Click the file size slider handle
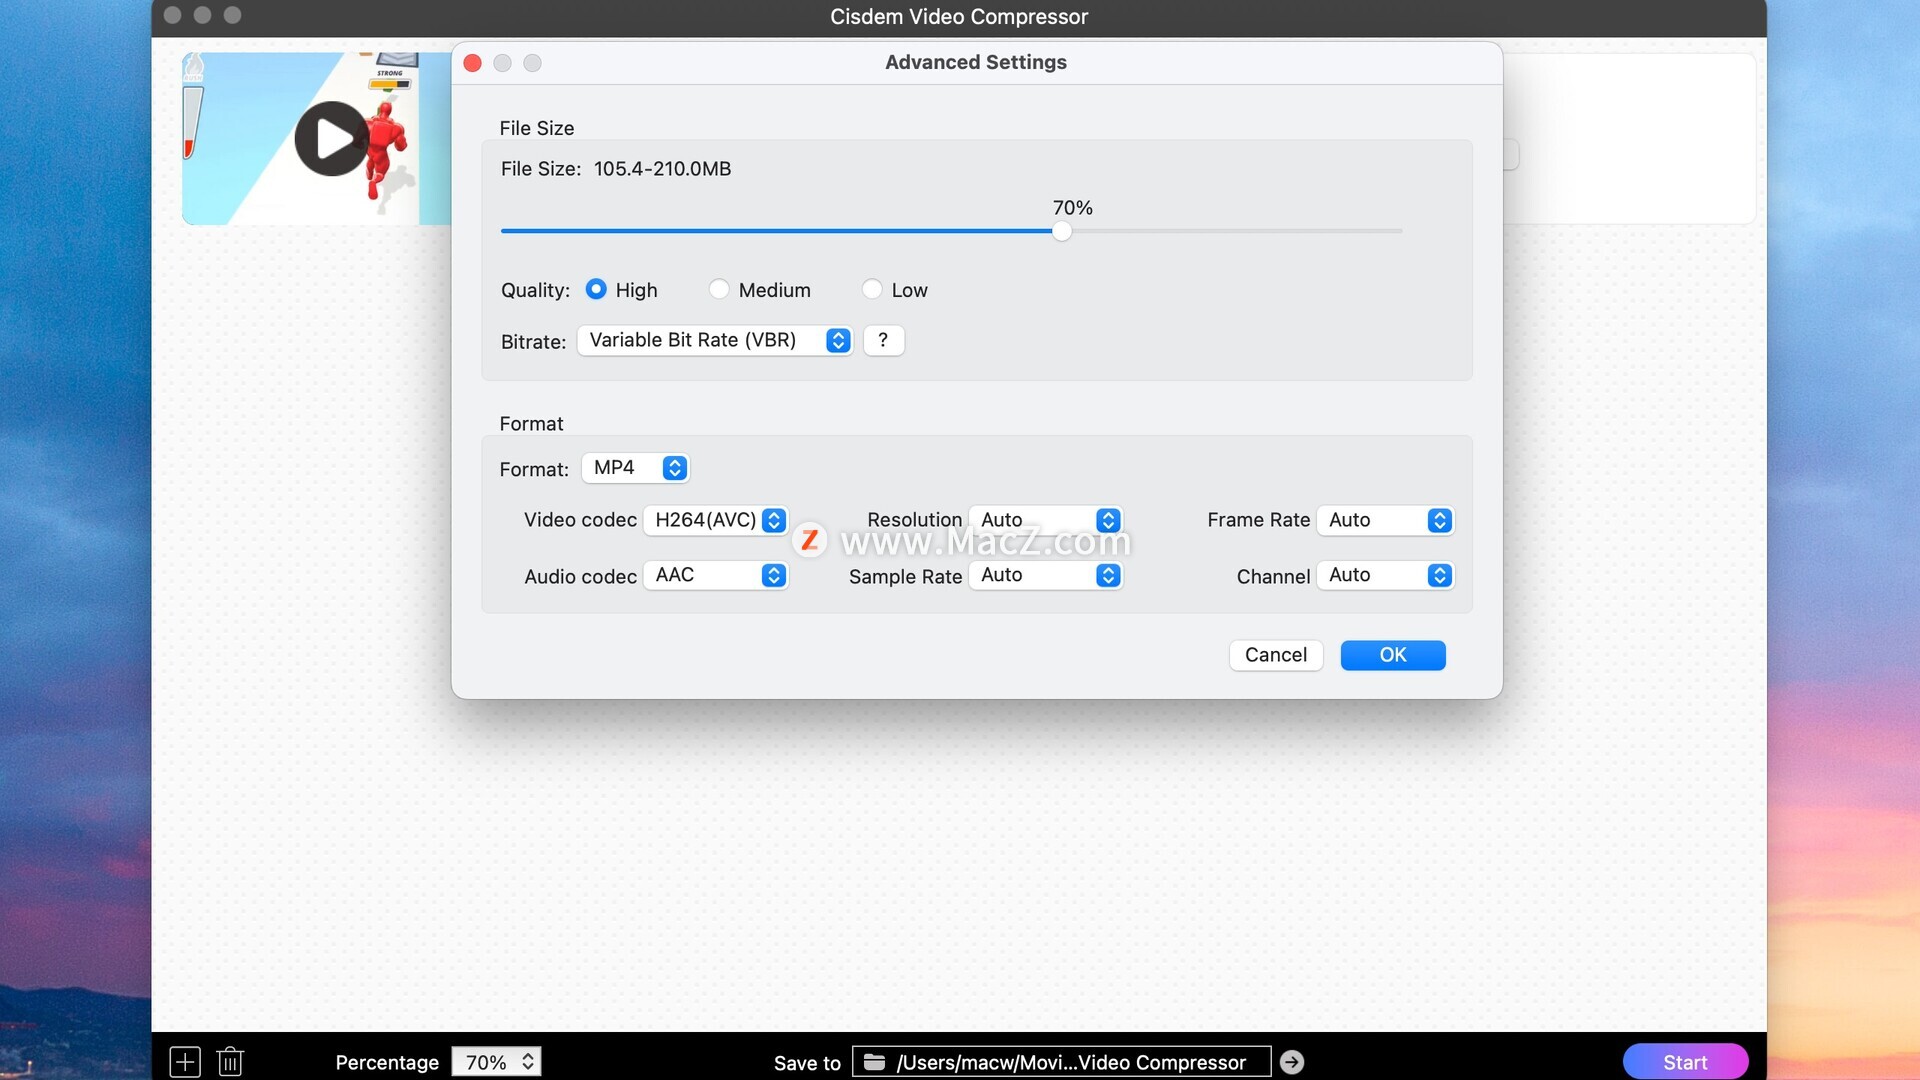This screenshot has width=1920, height=1080. click(1062, 231)
